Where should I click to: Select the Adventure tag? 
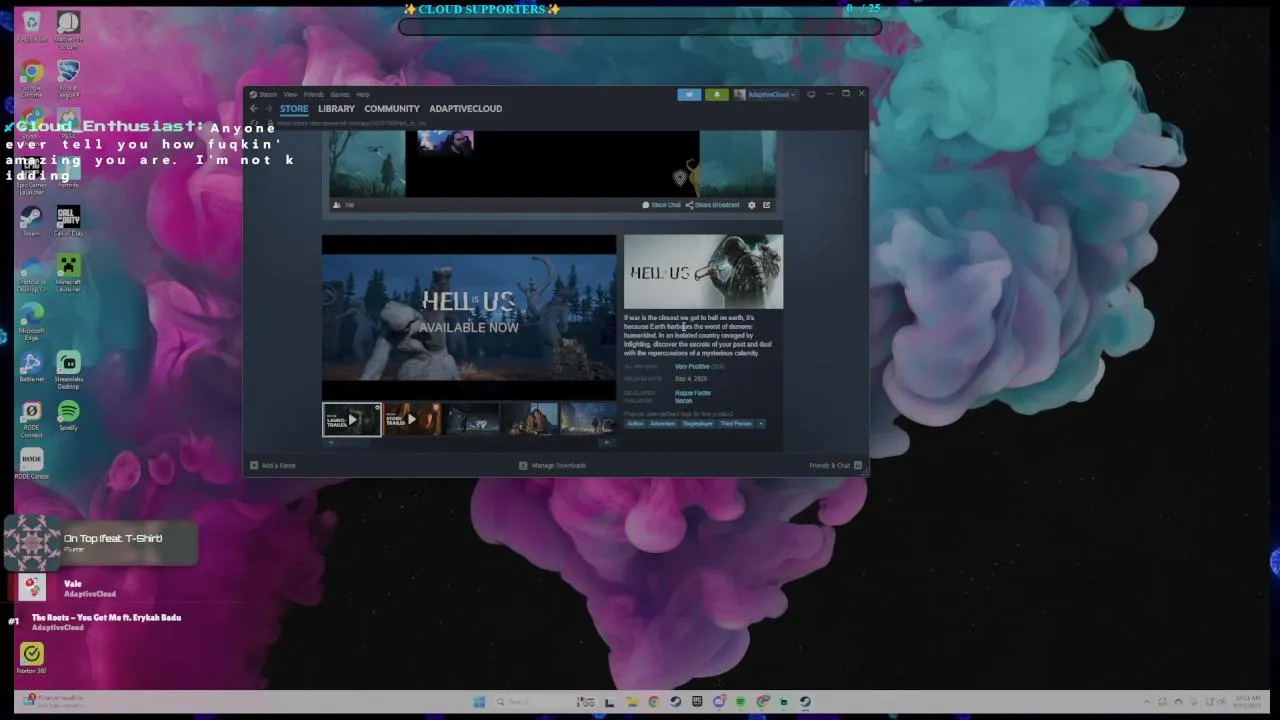point(663,424)
